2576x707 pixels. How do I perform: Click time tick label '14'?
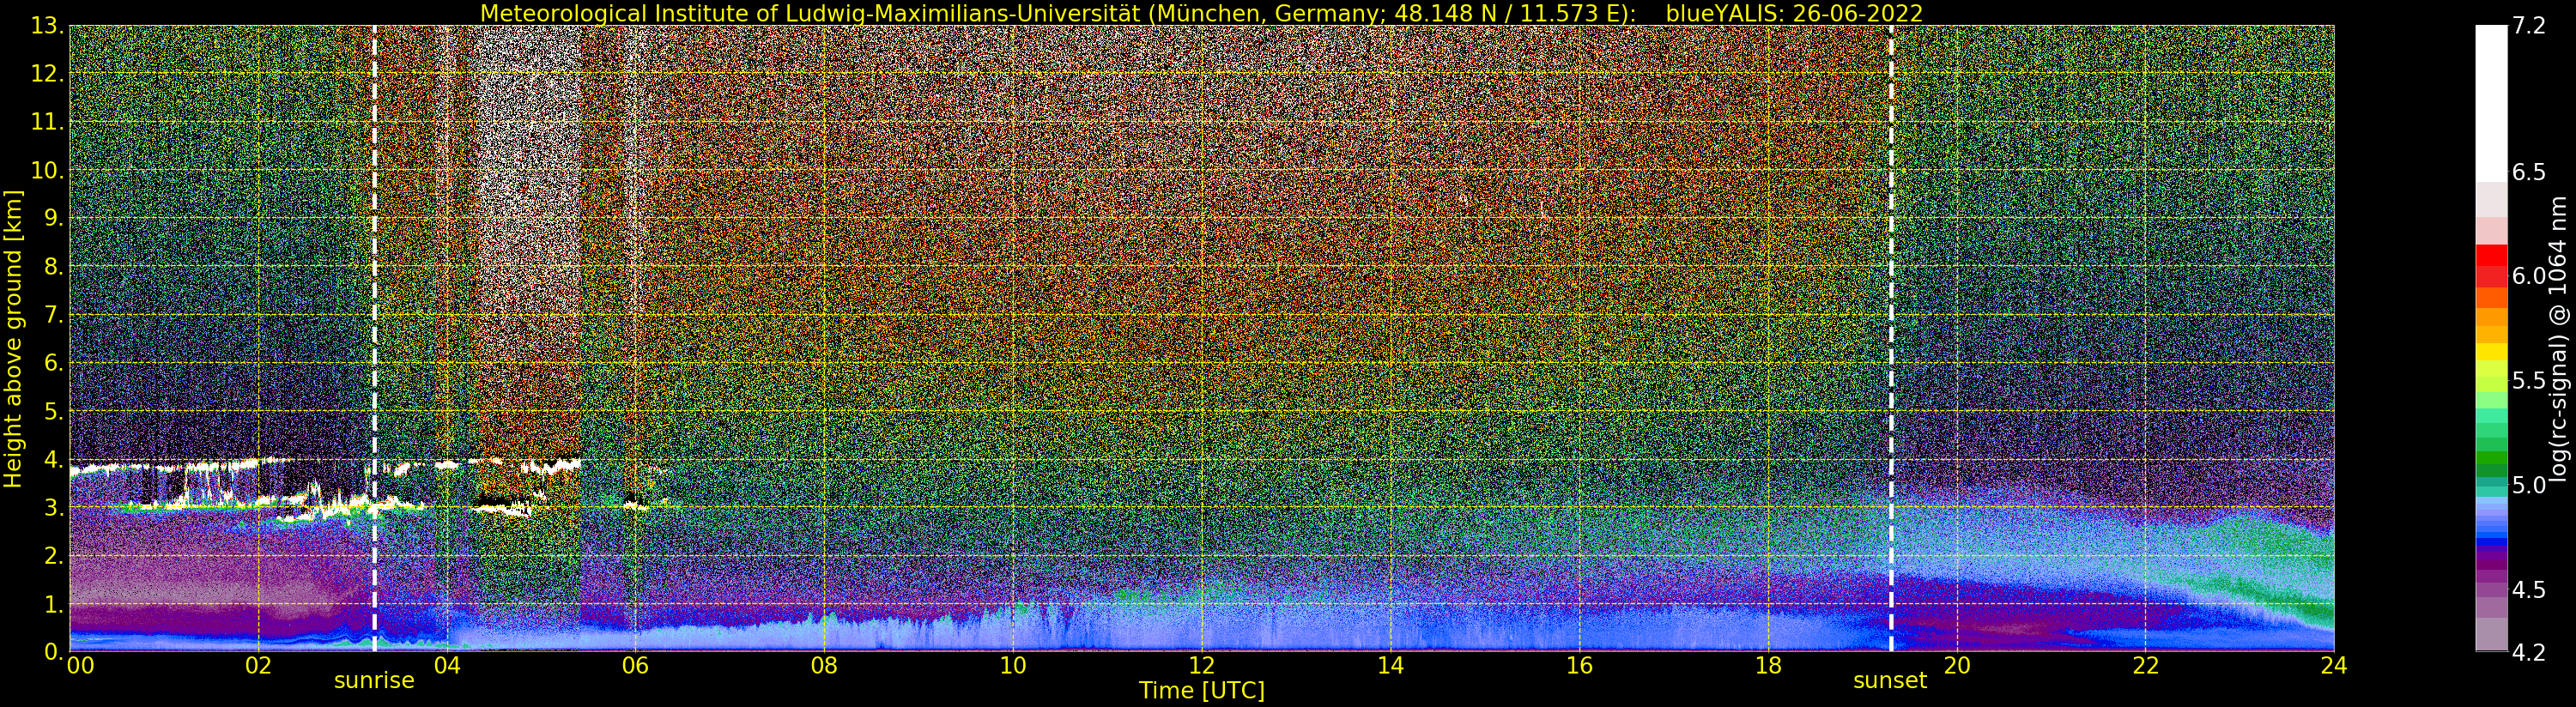pyautogui.click(x=1390, y=665)
